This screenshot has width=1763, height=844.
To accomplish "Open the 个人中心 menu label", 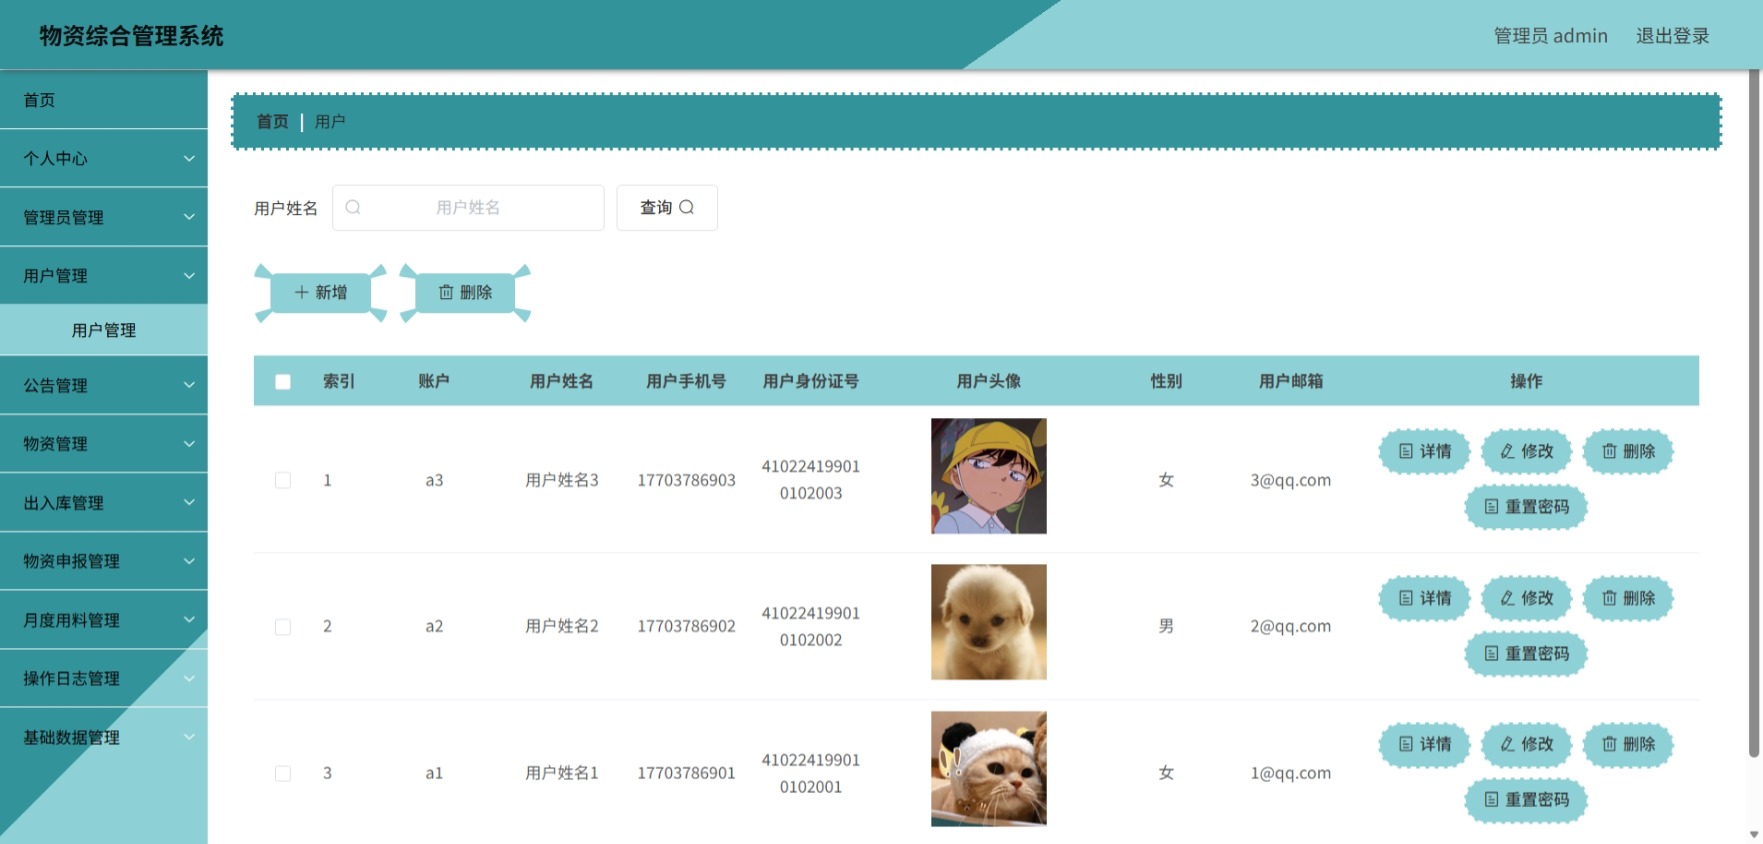I will tap(55, 158).
